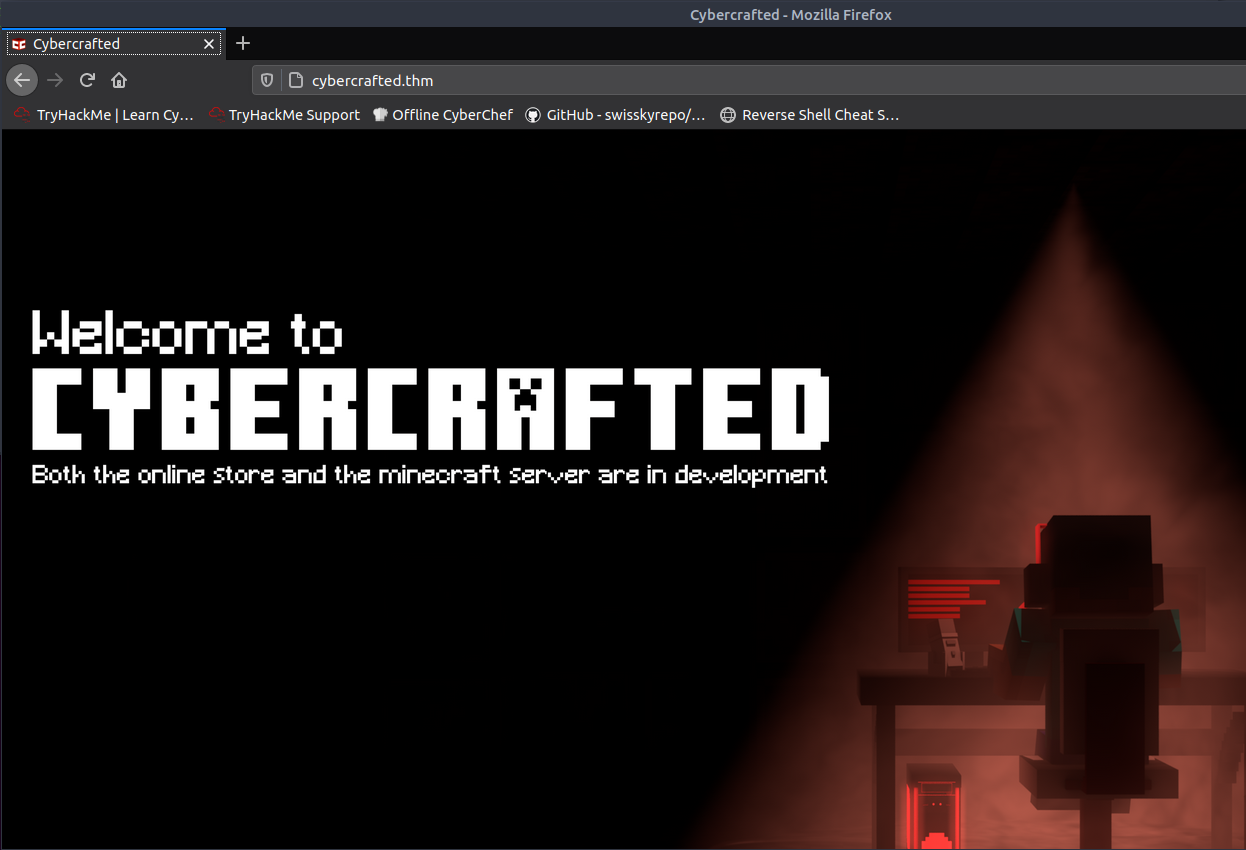The image size is (1246, 850).
Task: Open Reverse Shell Cheat Sheet bookmark
Action: click(810, 115)
